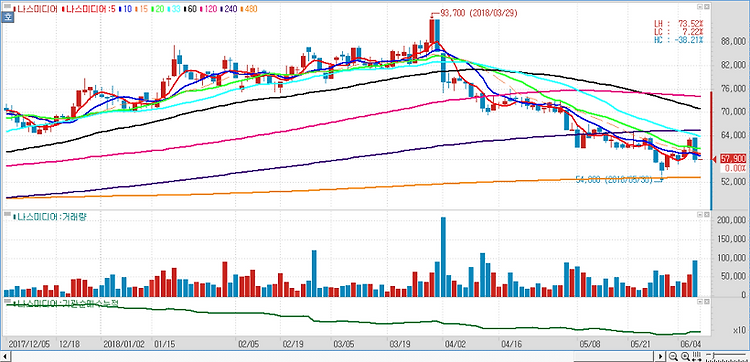The image size is (750, 362).
Task: Click the 5-day moving average legend
Action: [x=88, y=9]
